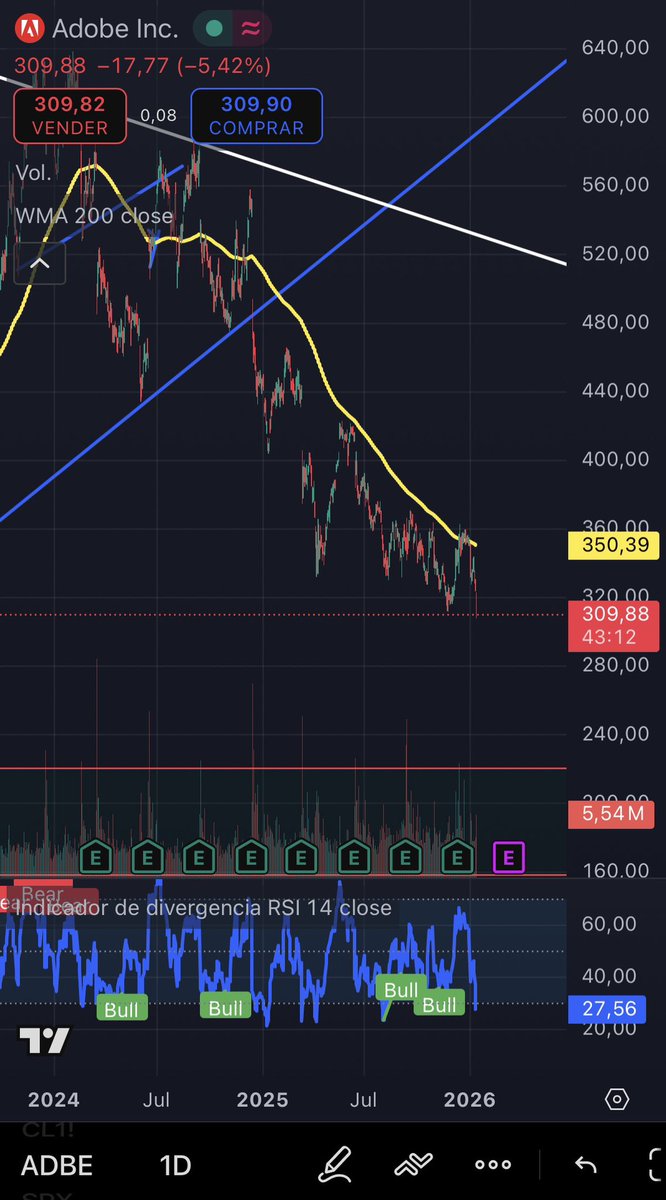Image resolution: width=666 pixels, height=1200 pixels.
Task: Tap the leftmost Bull divergence label
Action: 122,1009
